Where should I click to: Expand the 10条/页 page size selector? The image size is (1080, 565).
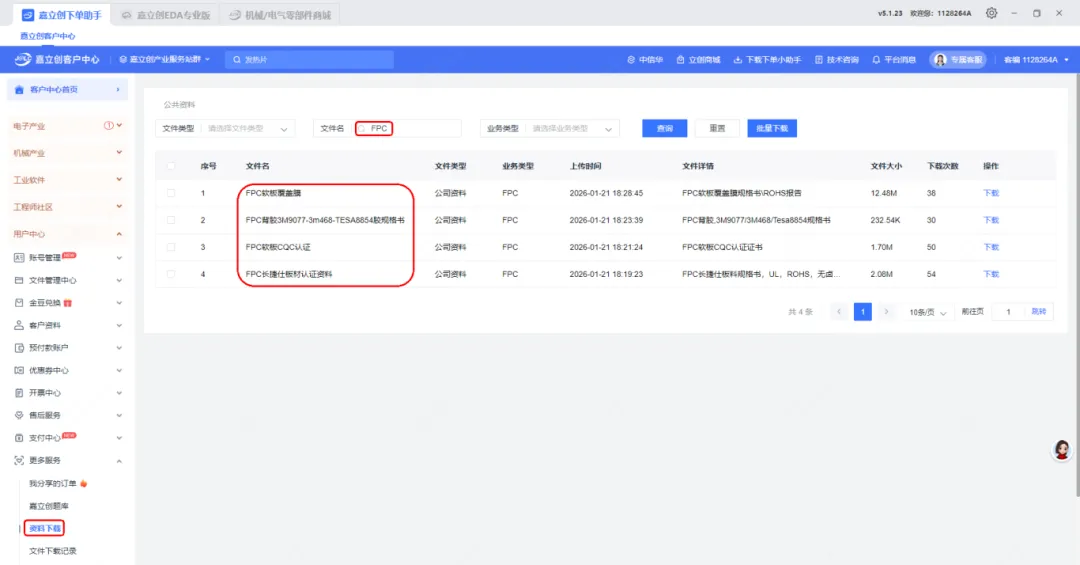[x=928, y=312]
